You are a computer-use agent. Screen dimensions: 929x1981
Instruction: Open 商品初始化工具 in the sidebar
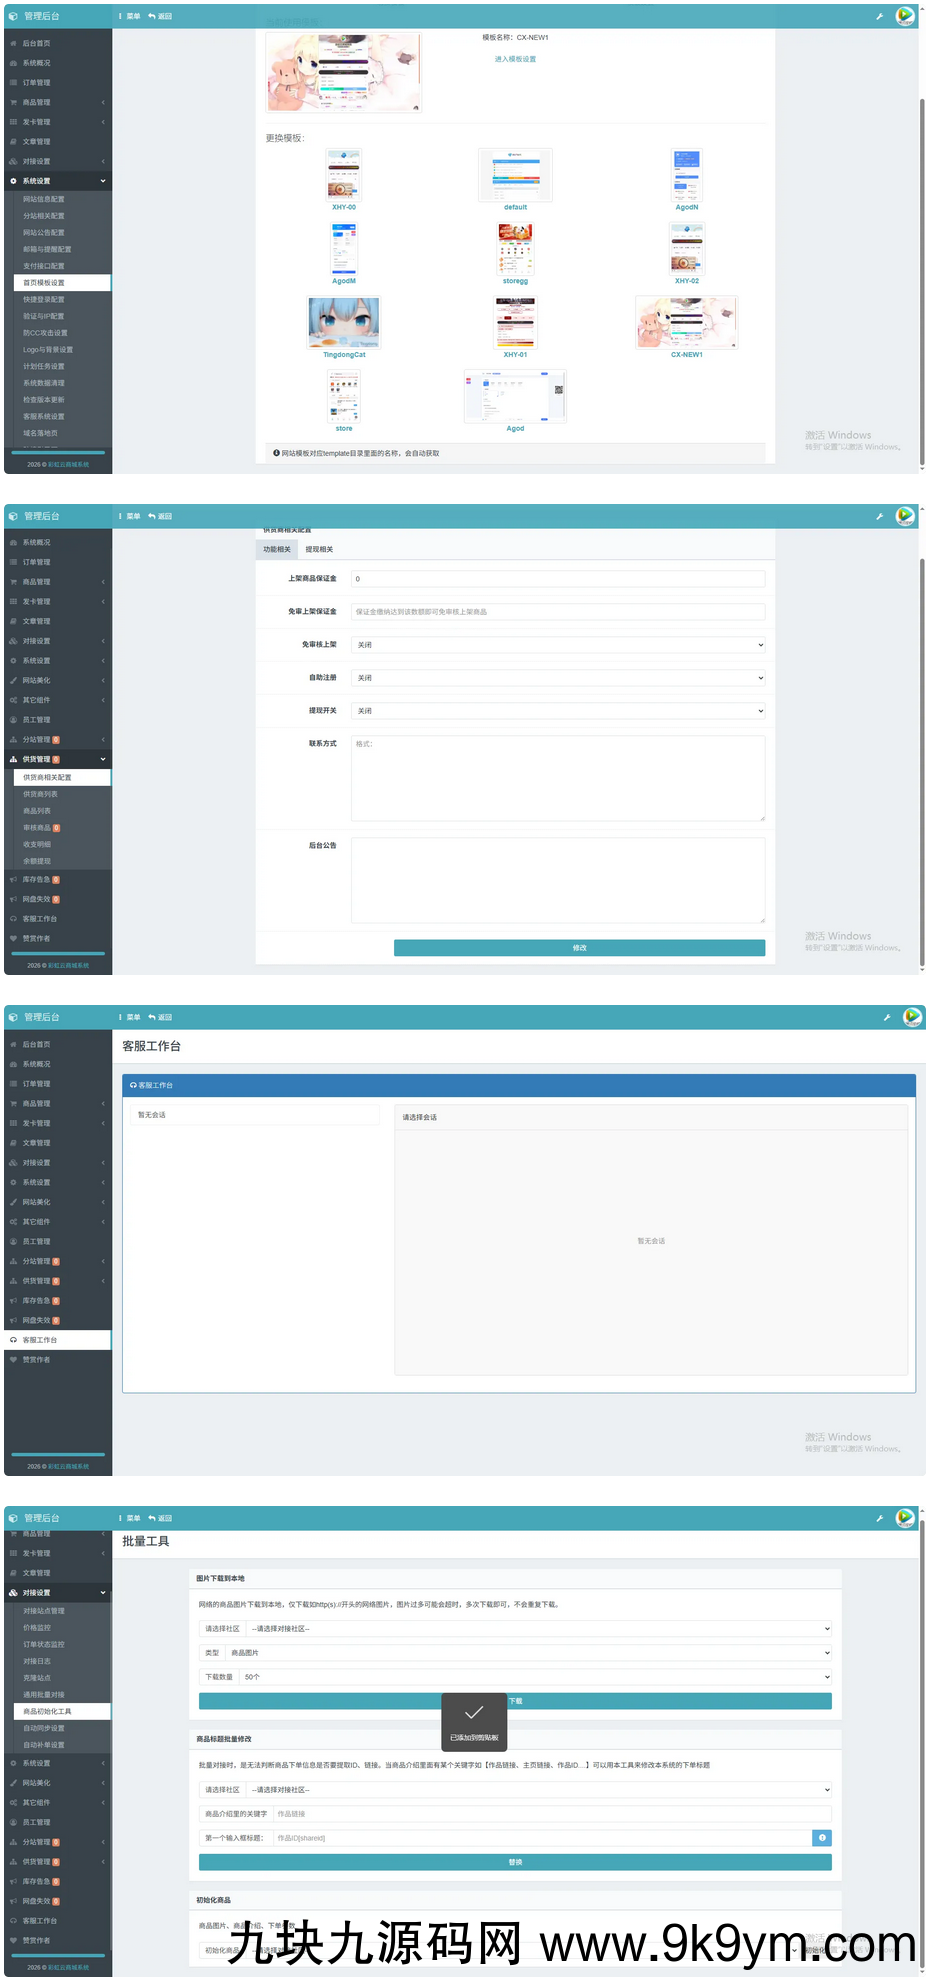pyautogui.click(x=47, y=1711)
